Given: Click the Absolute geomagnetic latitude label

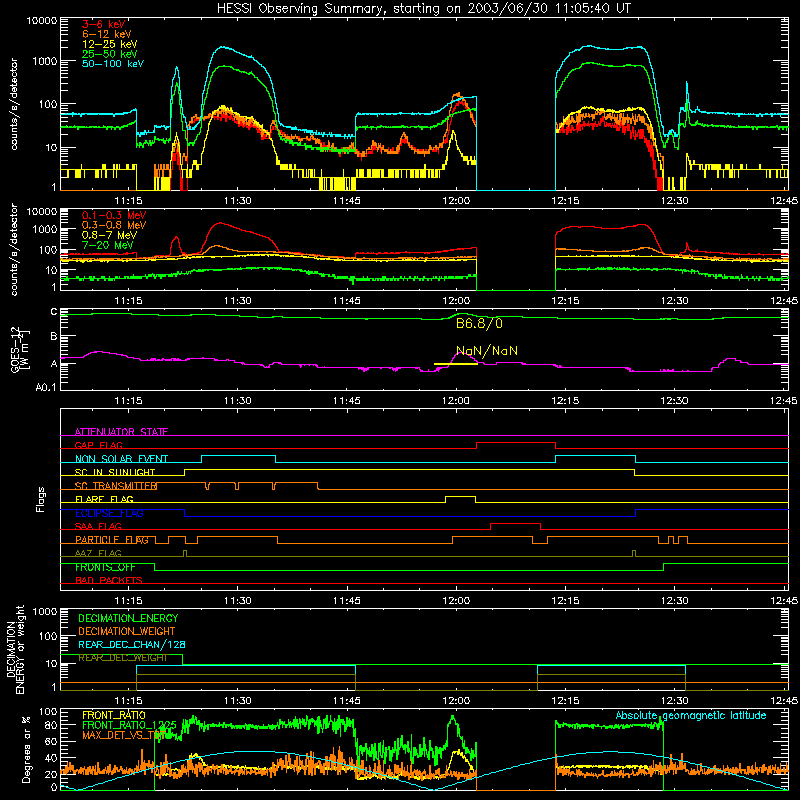Looking at the screenshot, I should coord(691,715).
